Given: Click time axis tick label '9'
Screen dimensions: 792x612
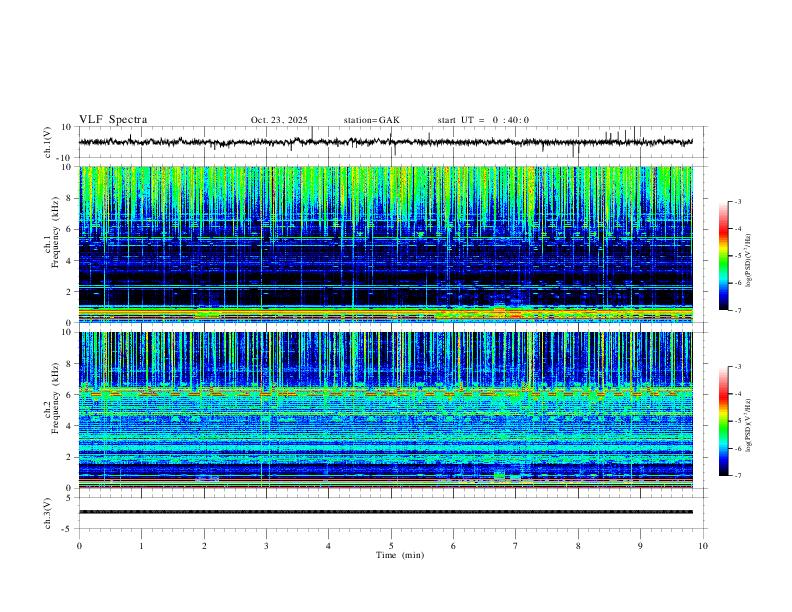Looking at the screenshot, I should point(640,546).
